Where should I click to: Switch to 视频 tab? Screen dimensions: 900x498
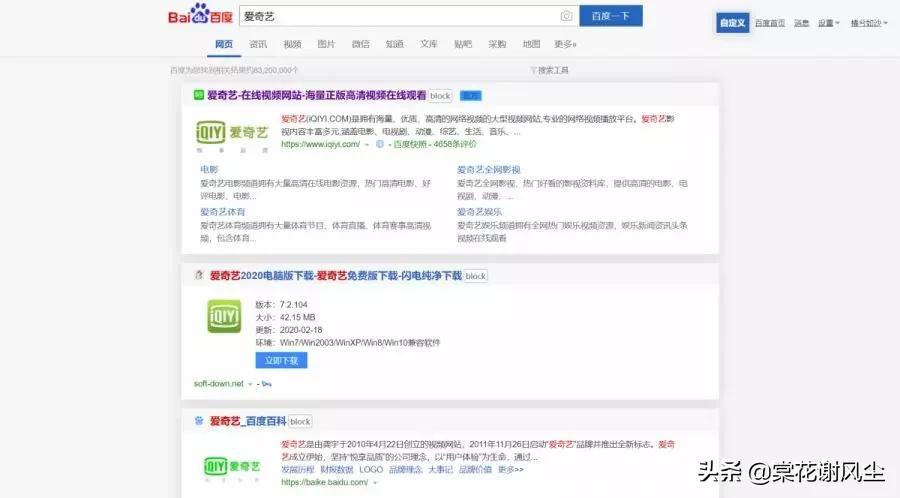click(x=292, y=44)
